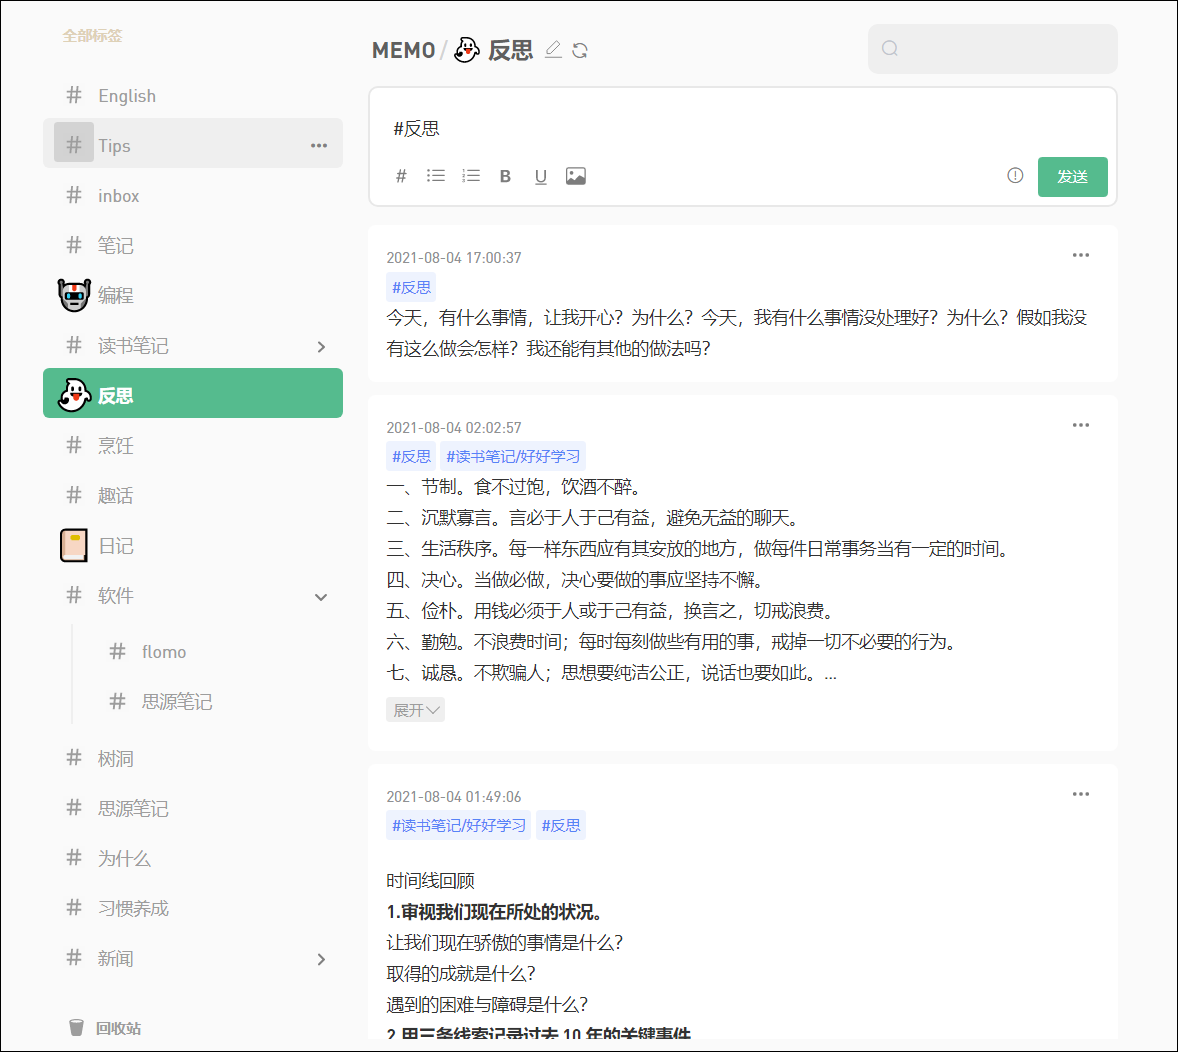Screen dimensions: 1178x1052
Task: Select the 日记 tag in sidebar
Action: click(115, 546)
